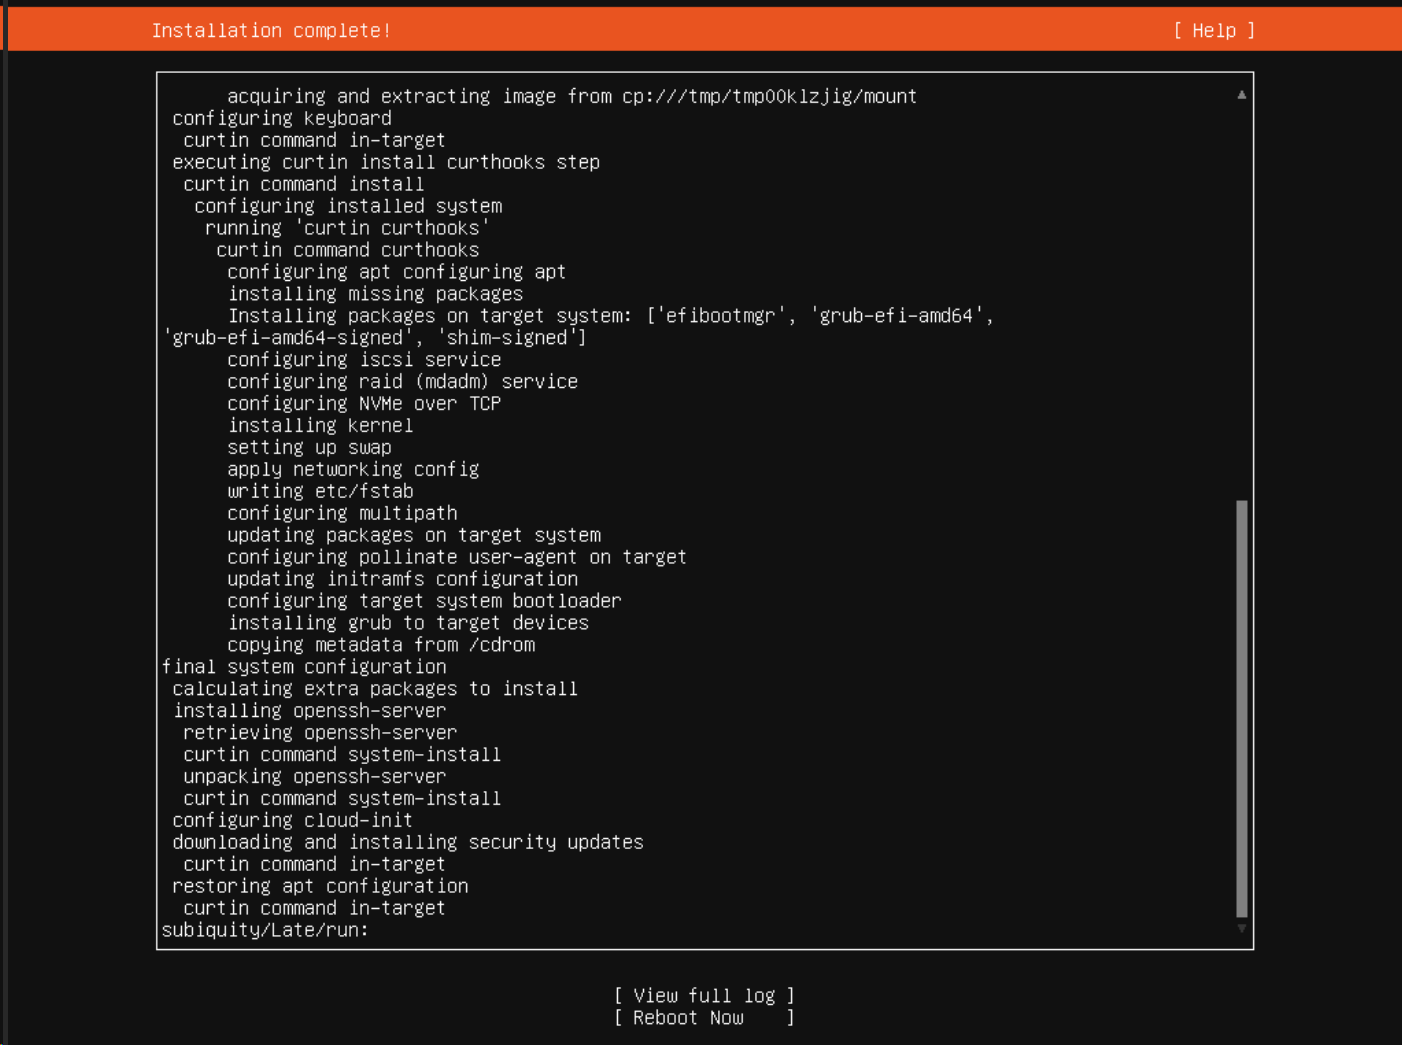Open the Help menu in header
Image resolution: width=1402 pixels, height=1045 pixels.
1214,31
